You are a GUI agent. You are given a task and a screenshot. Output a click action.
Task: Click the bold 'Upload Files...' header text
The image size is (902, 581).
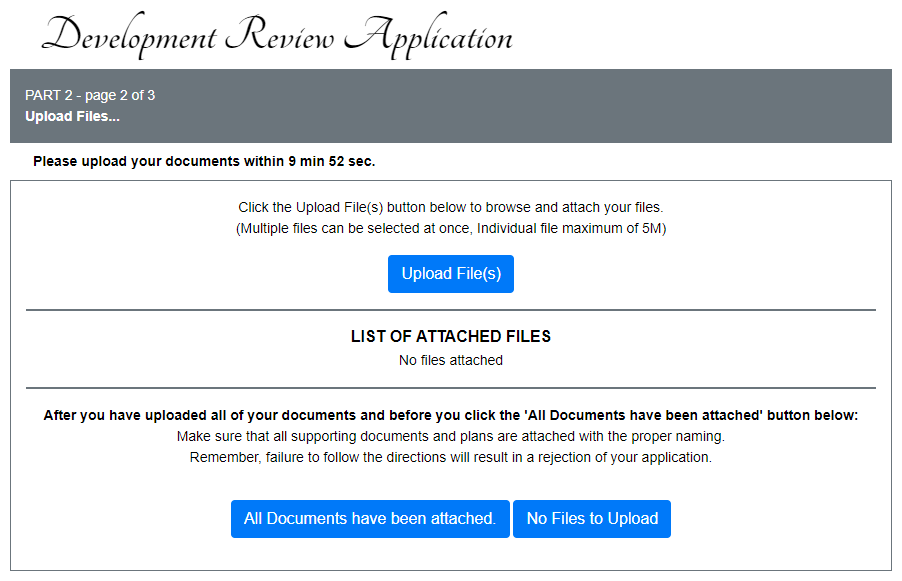pyautogui.click(x=72, y=116)
